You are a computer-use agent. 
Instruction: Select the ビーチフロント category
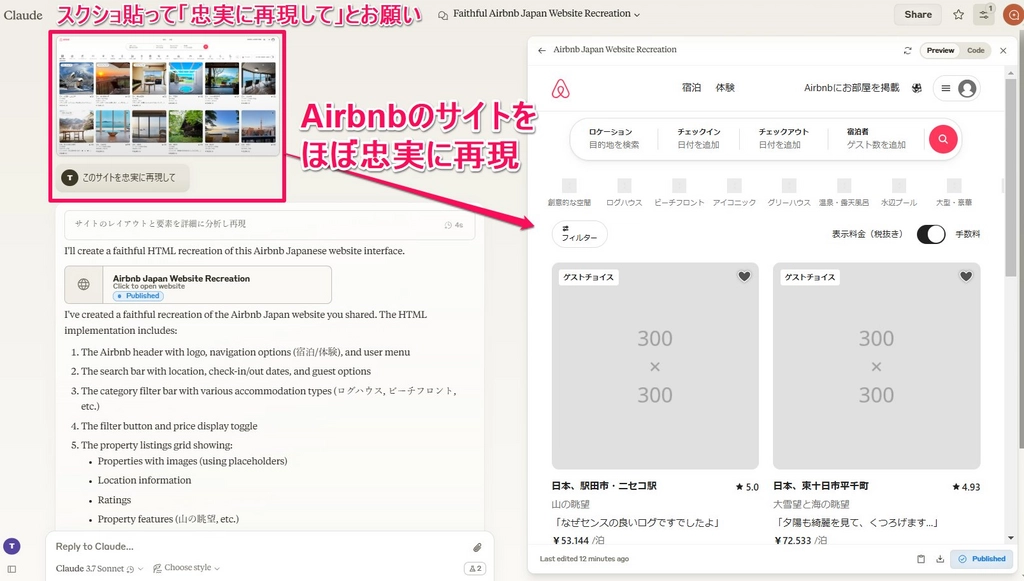click(x=679, y=193)
